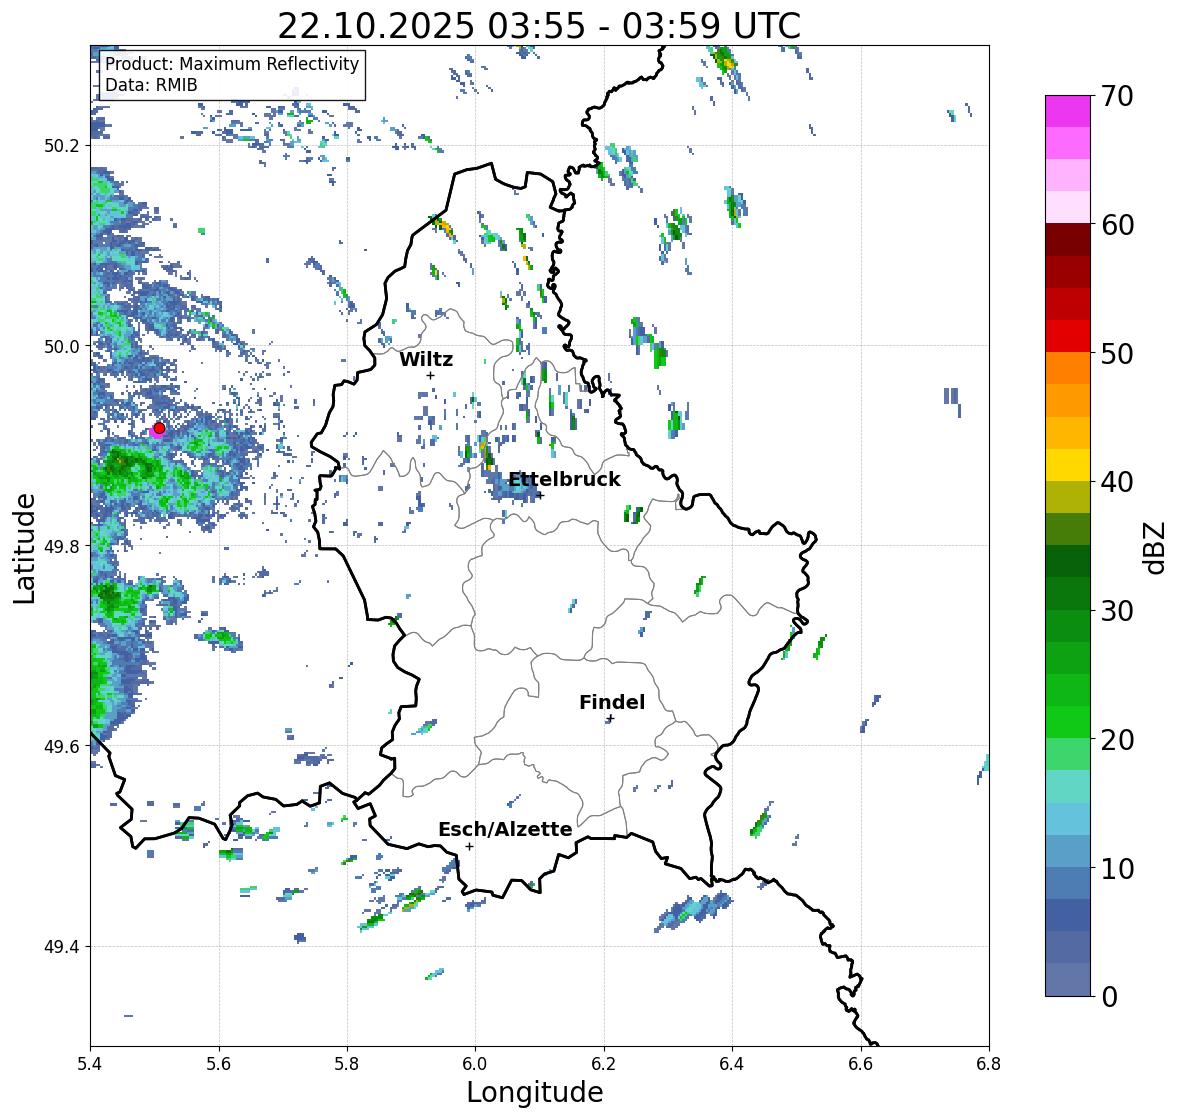Click the 60 tick on the colorbar
Screen dimensions: 1179x1117
pos(1117,225)
